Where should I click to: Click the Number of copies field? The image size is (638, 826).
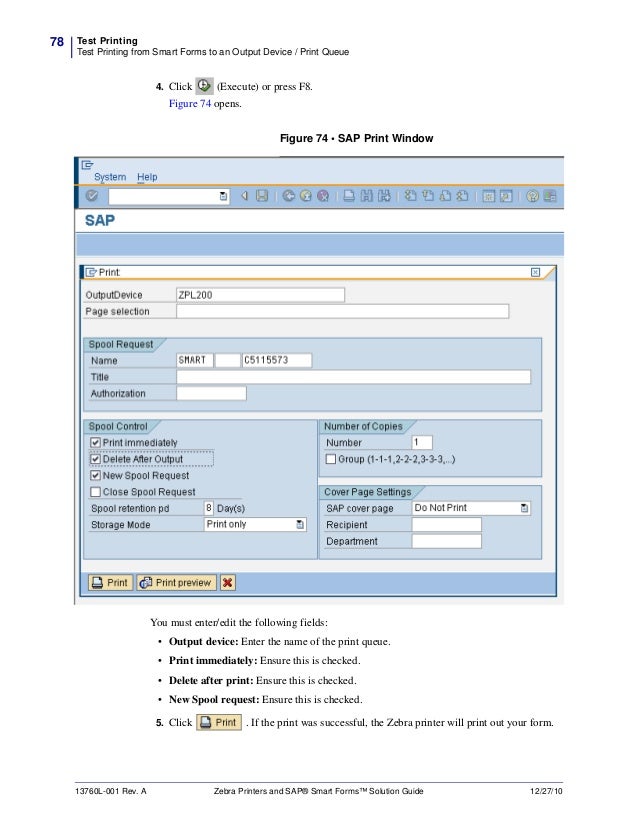pos(422,442)
